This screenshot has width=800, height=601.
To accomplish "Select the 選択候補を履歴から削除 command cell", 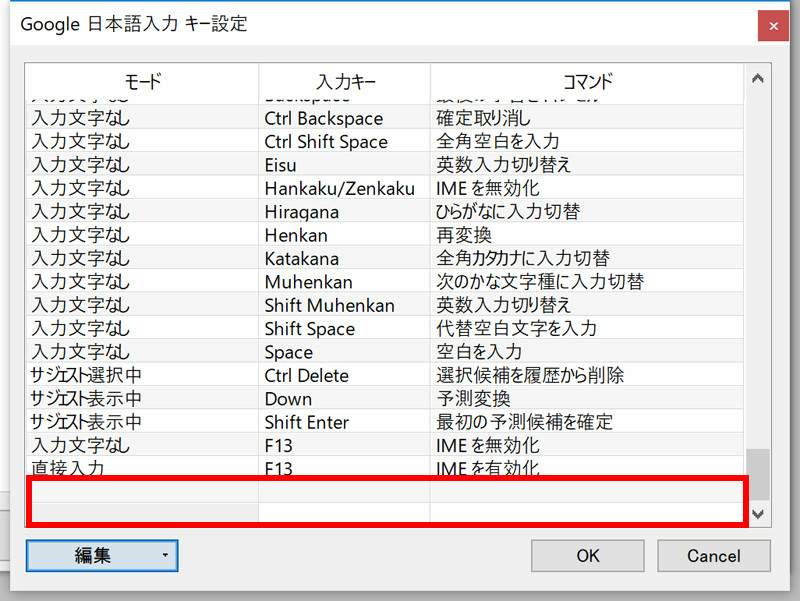I will click(587, 375).
